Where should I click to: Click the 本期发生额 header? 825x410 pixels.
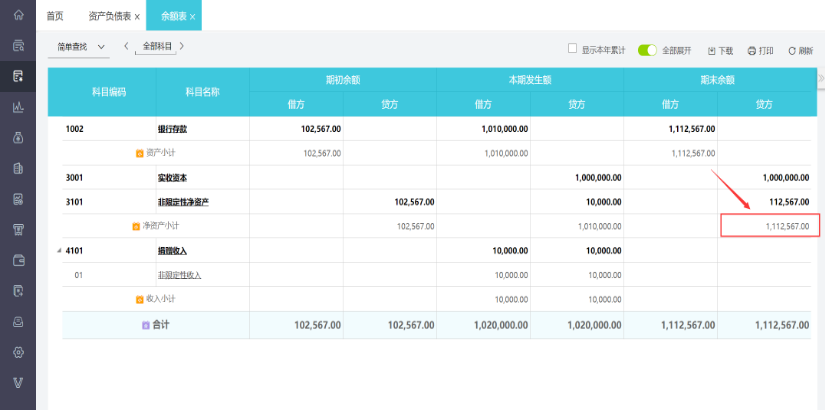click(x=530, y=80)
